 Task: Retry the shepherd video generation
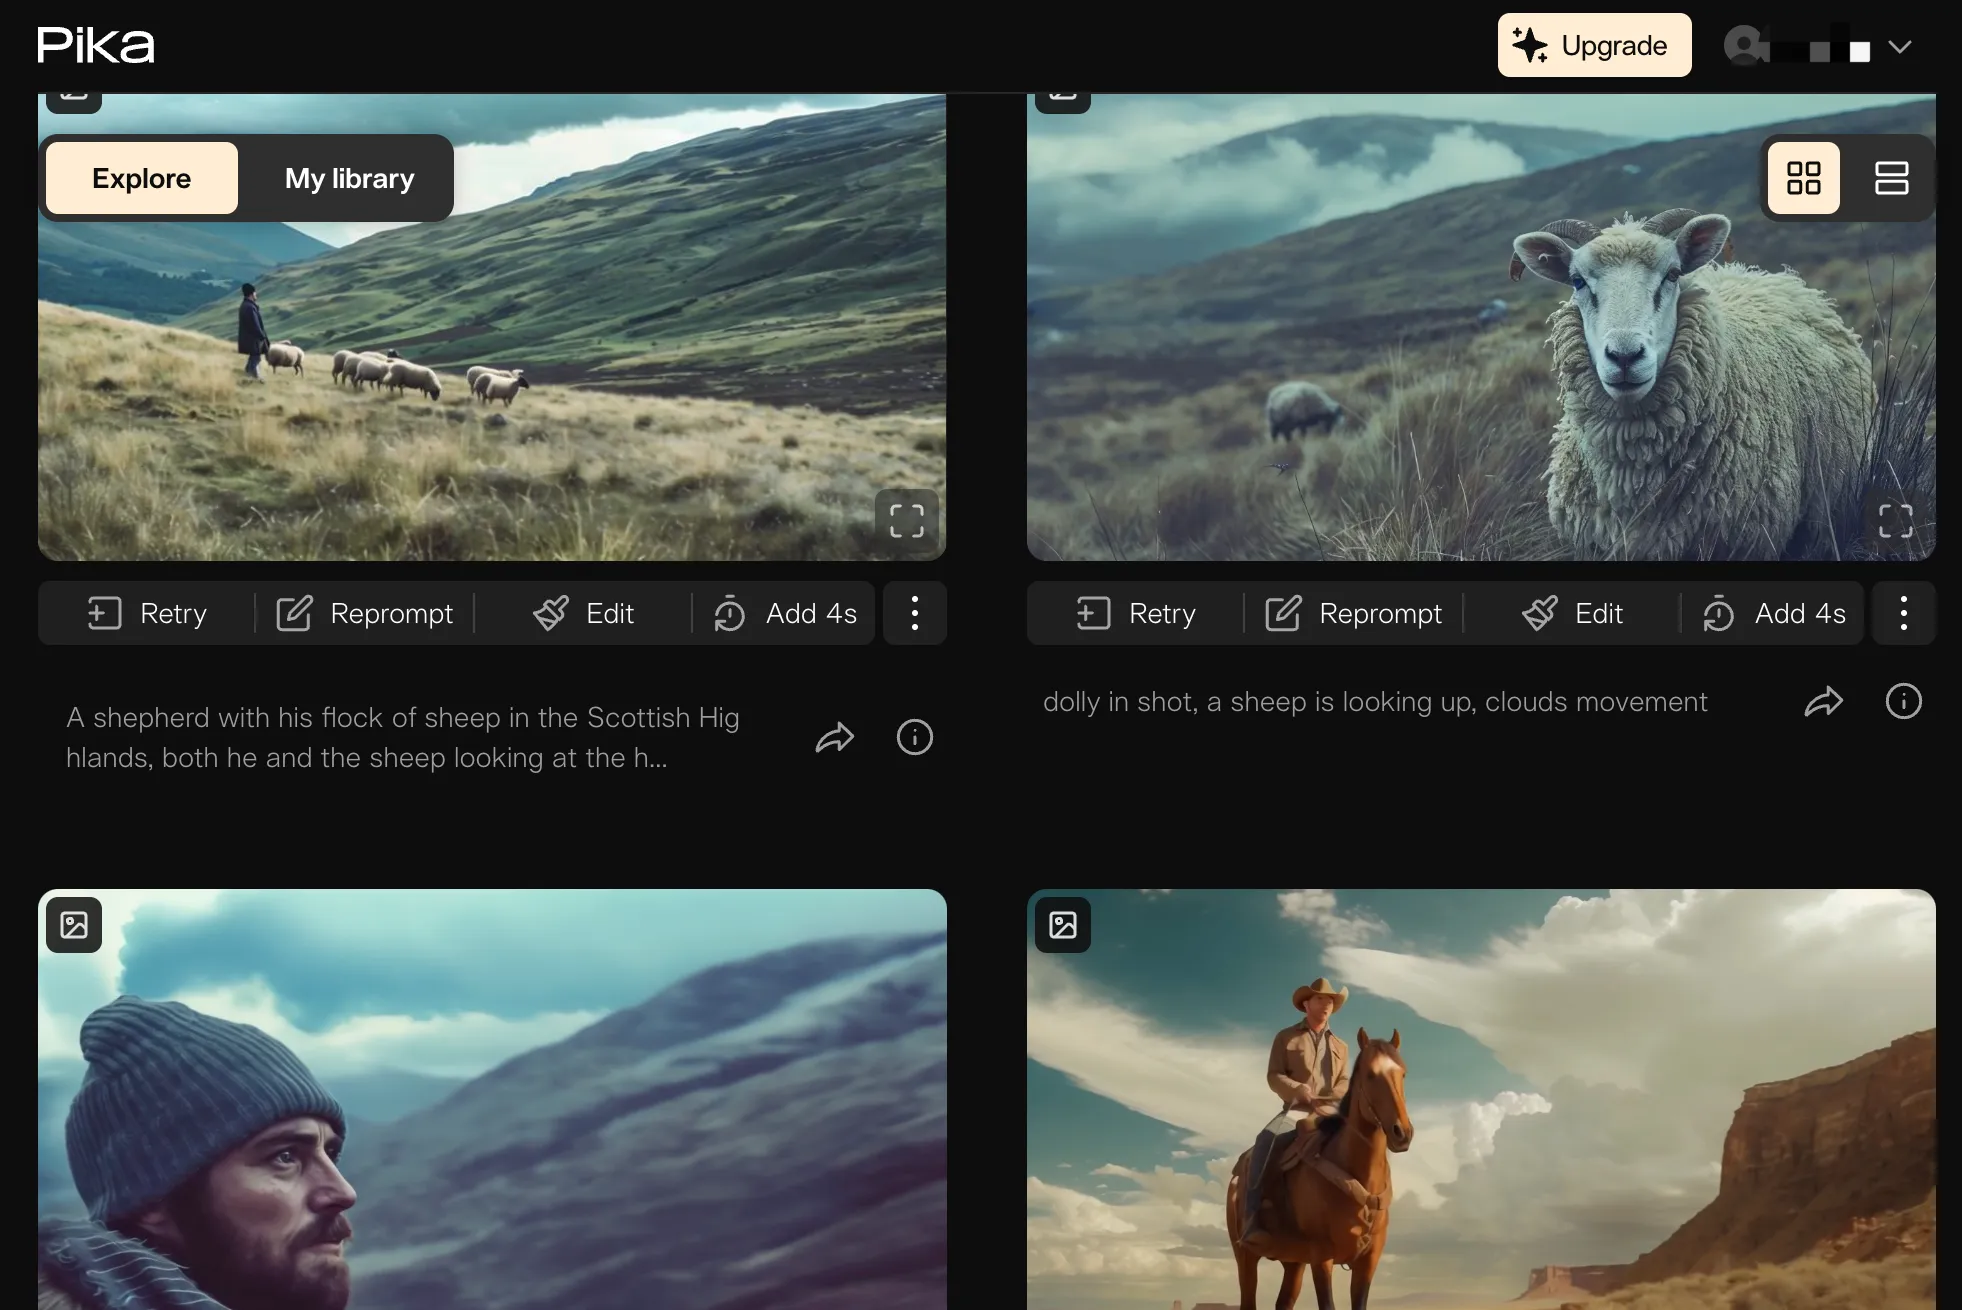click(147, 613)
